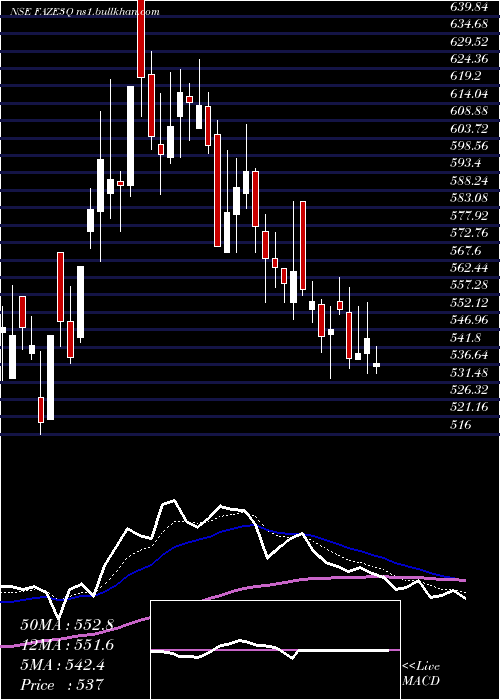This screenshot has width=500, height=700.
Task: Click the 593.4 price axis label
Action: point(466,163)
